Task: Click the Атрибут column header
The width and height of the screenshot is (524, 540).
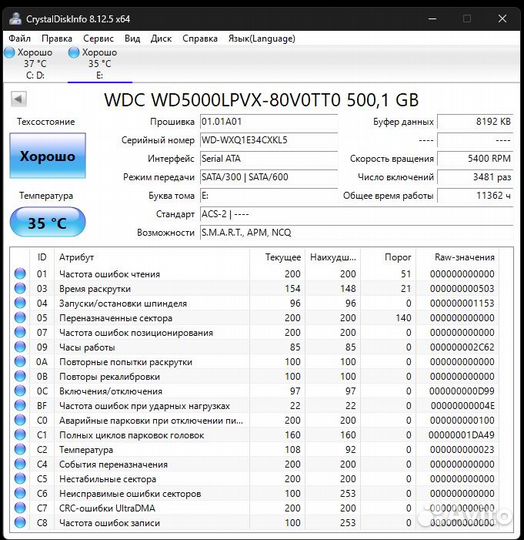Action: tap(151, 257)
